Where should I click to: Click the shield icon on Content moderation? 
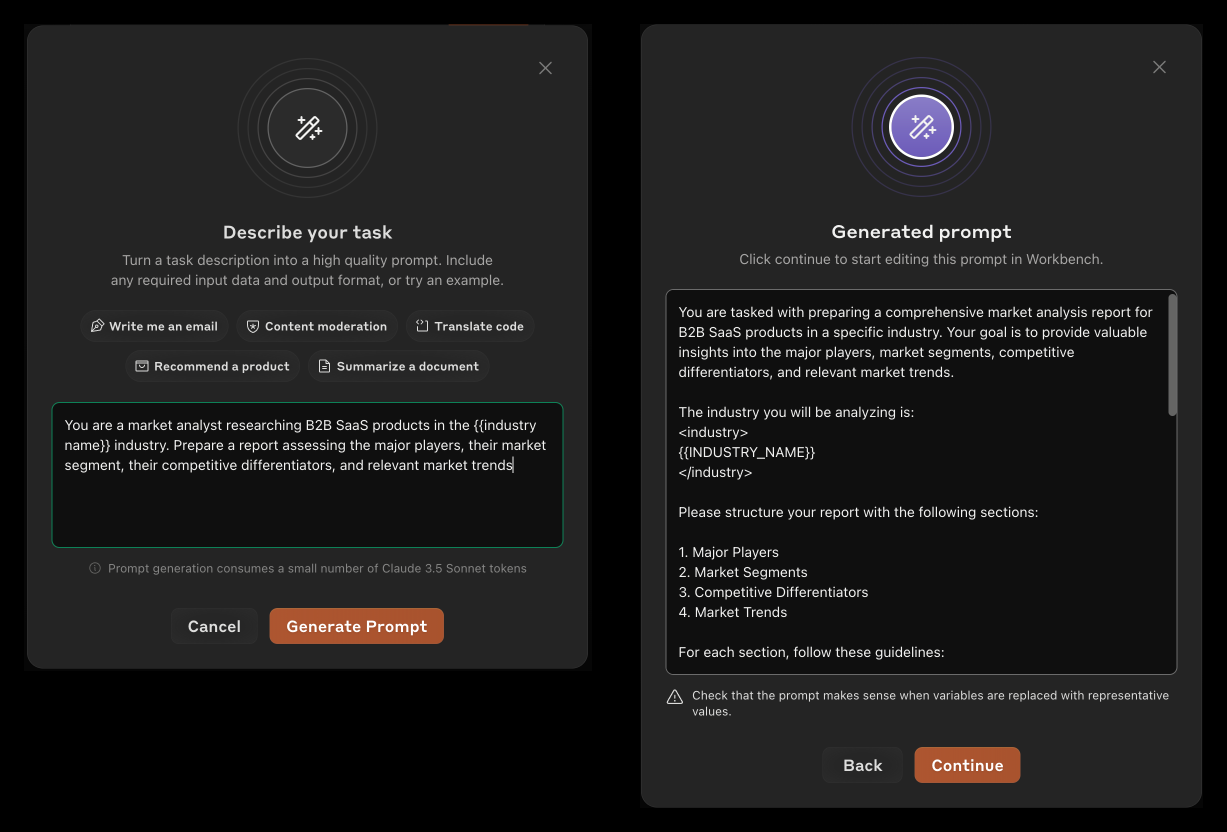[253, 326]
